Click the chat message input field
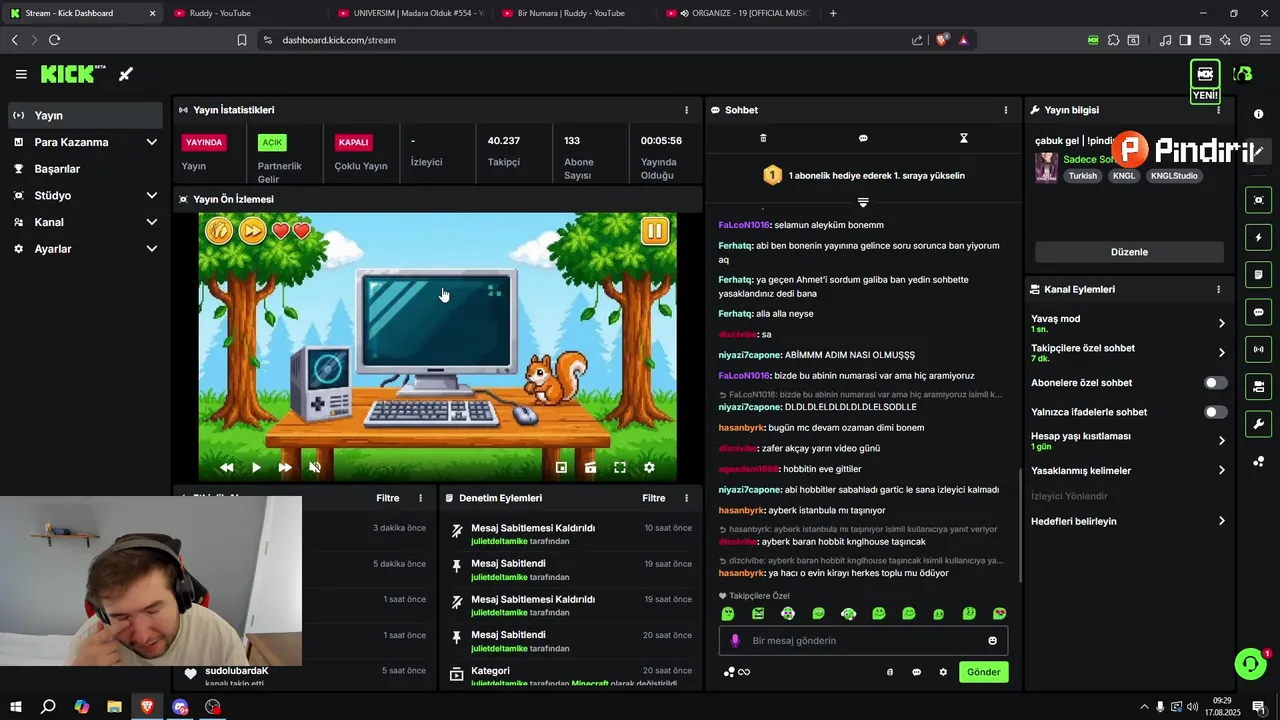The image size is (1280, 720). click(863, 641)
